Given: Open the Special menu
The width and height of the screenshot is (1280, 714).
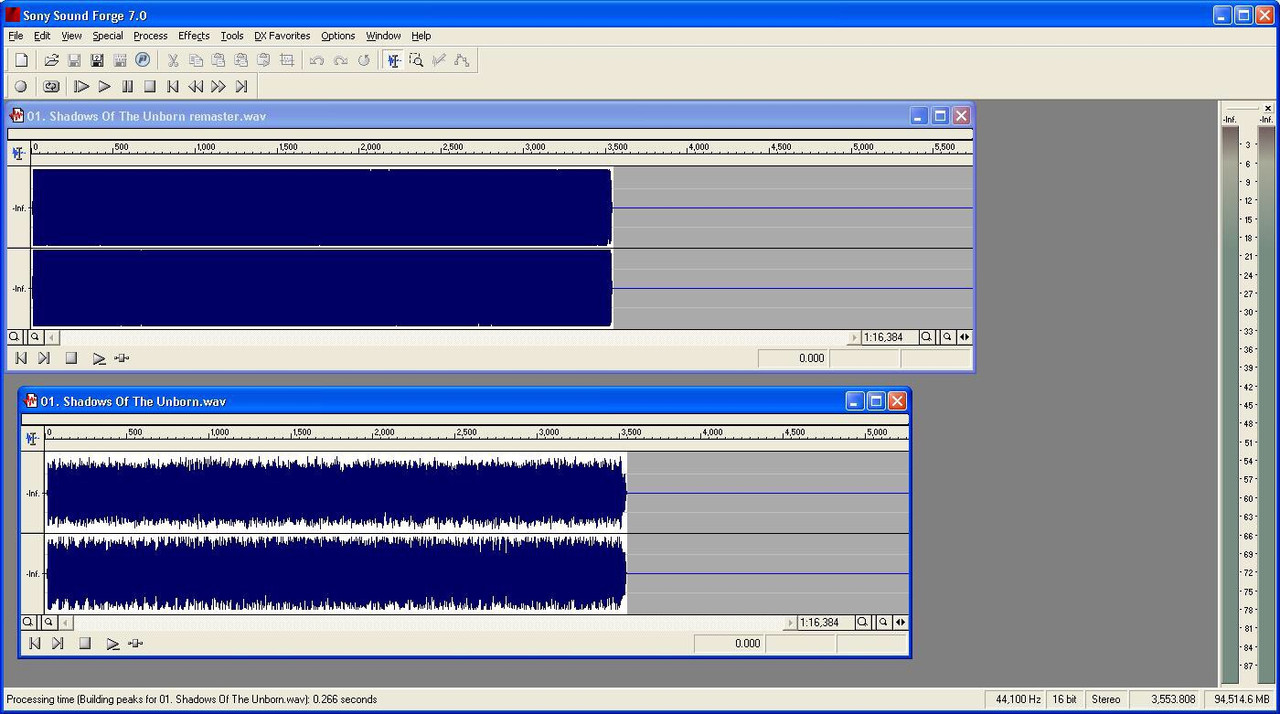Looking at the screenshot, I should 108,36.
